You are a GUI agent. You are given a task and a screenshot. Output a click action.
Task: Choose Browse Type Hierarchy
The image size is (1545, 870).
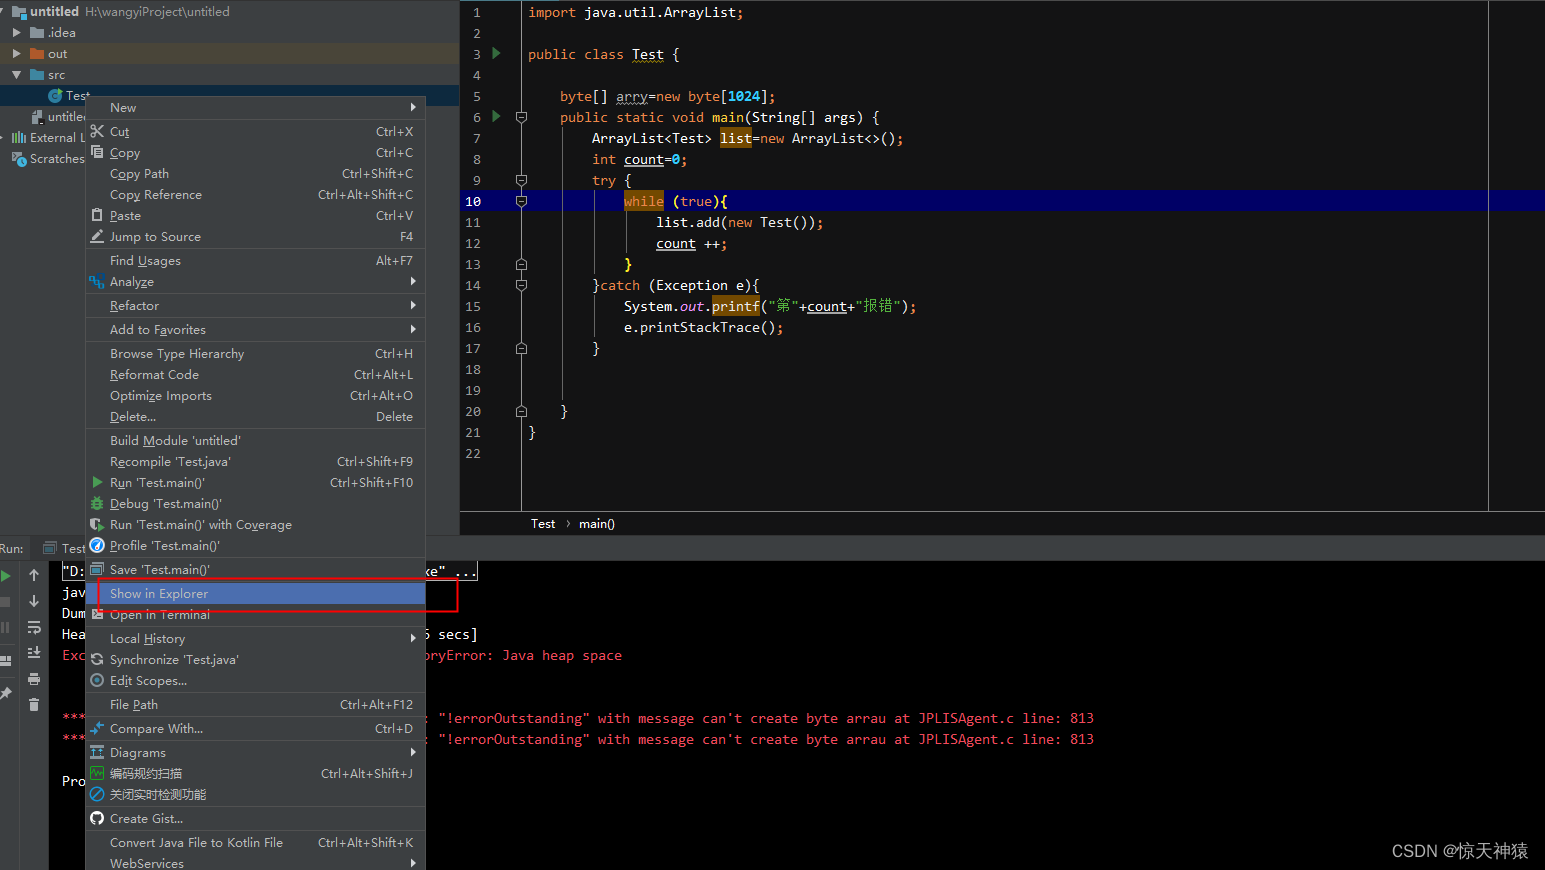tap(255, 353)
